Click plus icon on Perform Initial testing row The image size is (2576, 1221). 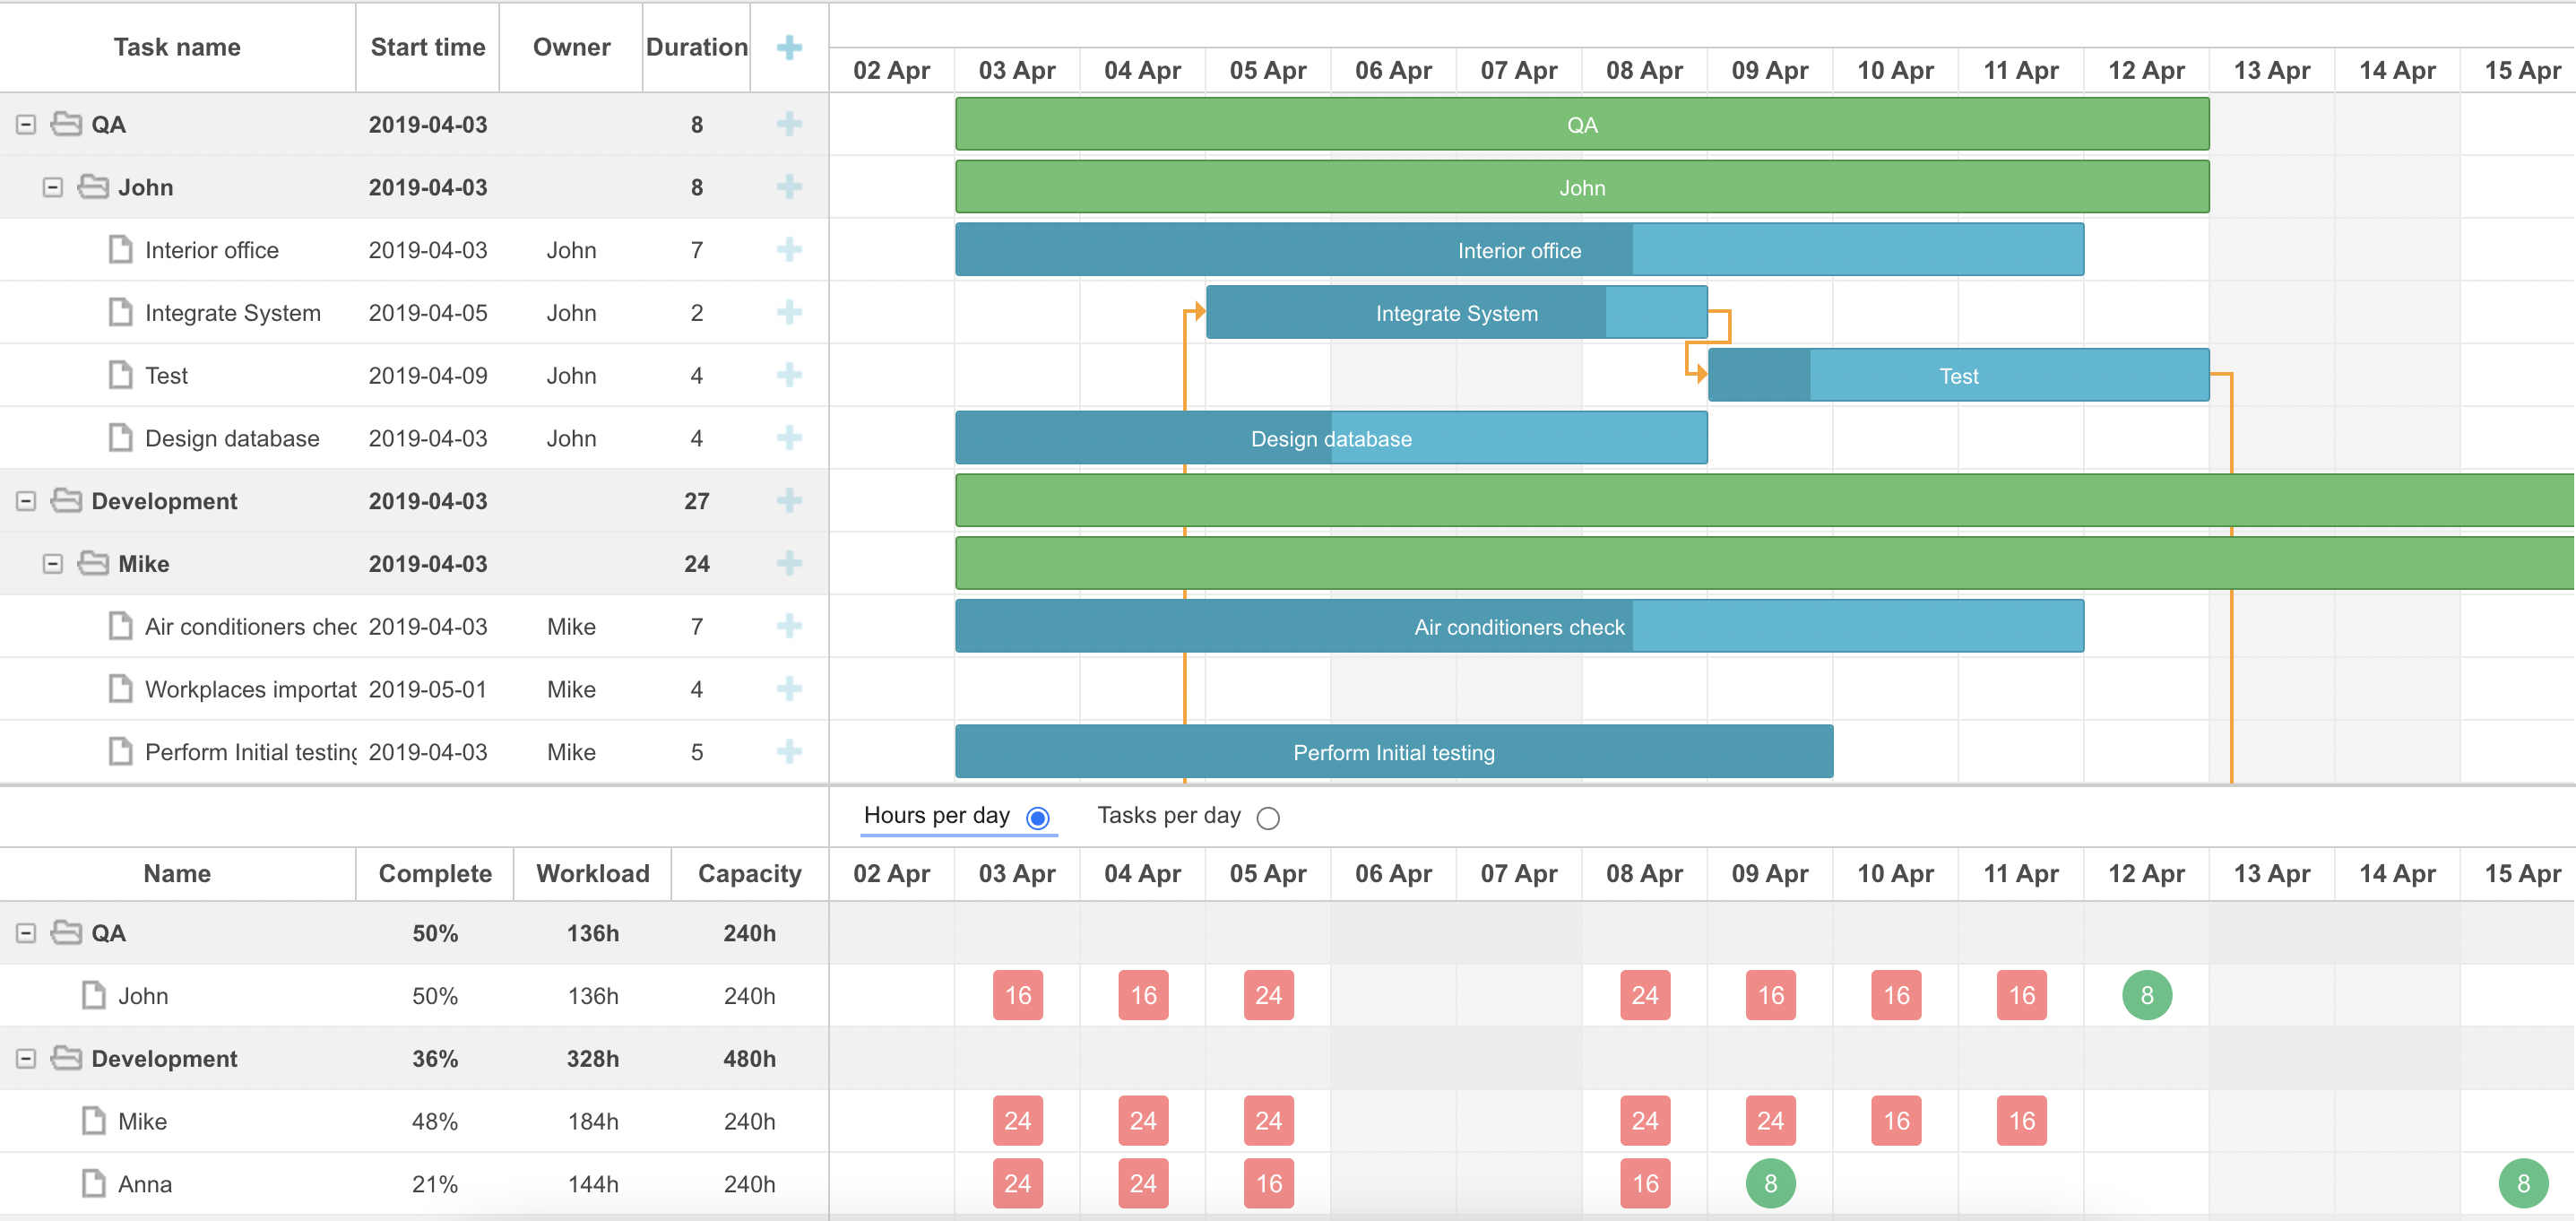pyautogui.click(x=789, y=752)
